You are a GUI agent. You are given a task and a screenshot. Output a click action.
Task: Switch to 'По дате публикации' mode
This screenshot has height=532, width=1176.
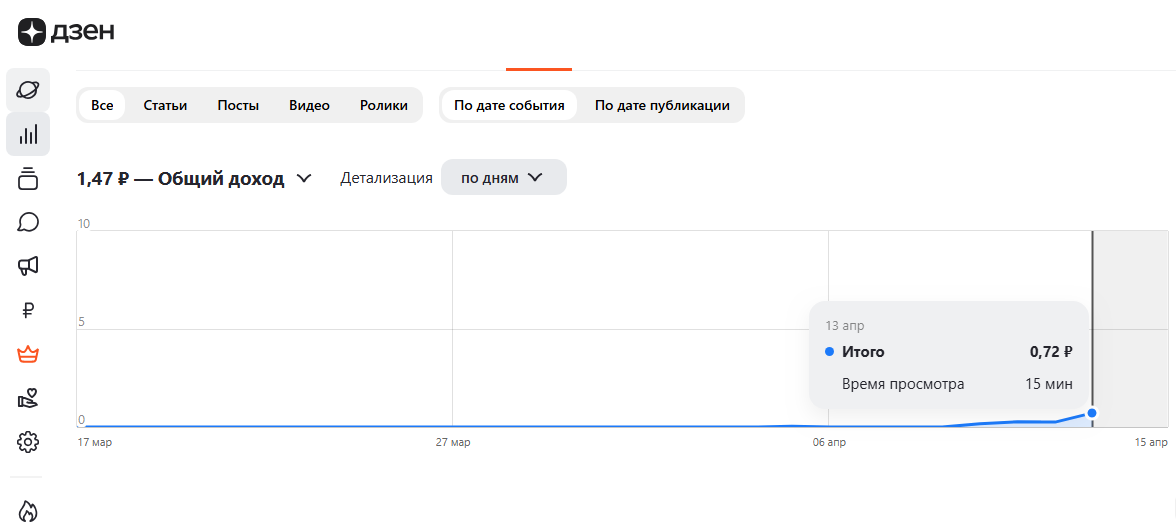point(662,105)
